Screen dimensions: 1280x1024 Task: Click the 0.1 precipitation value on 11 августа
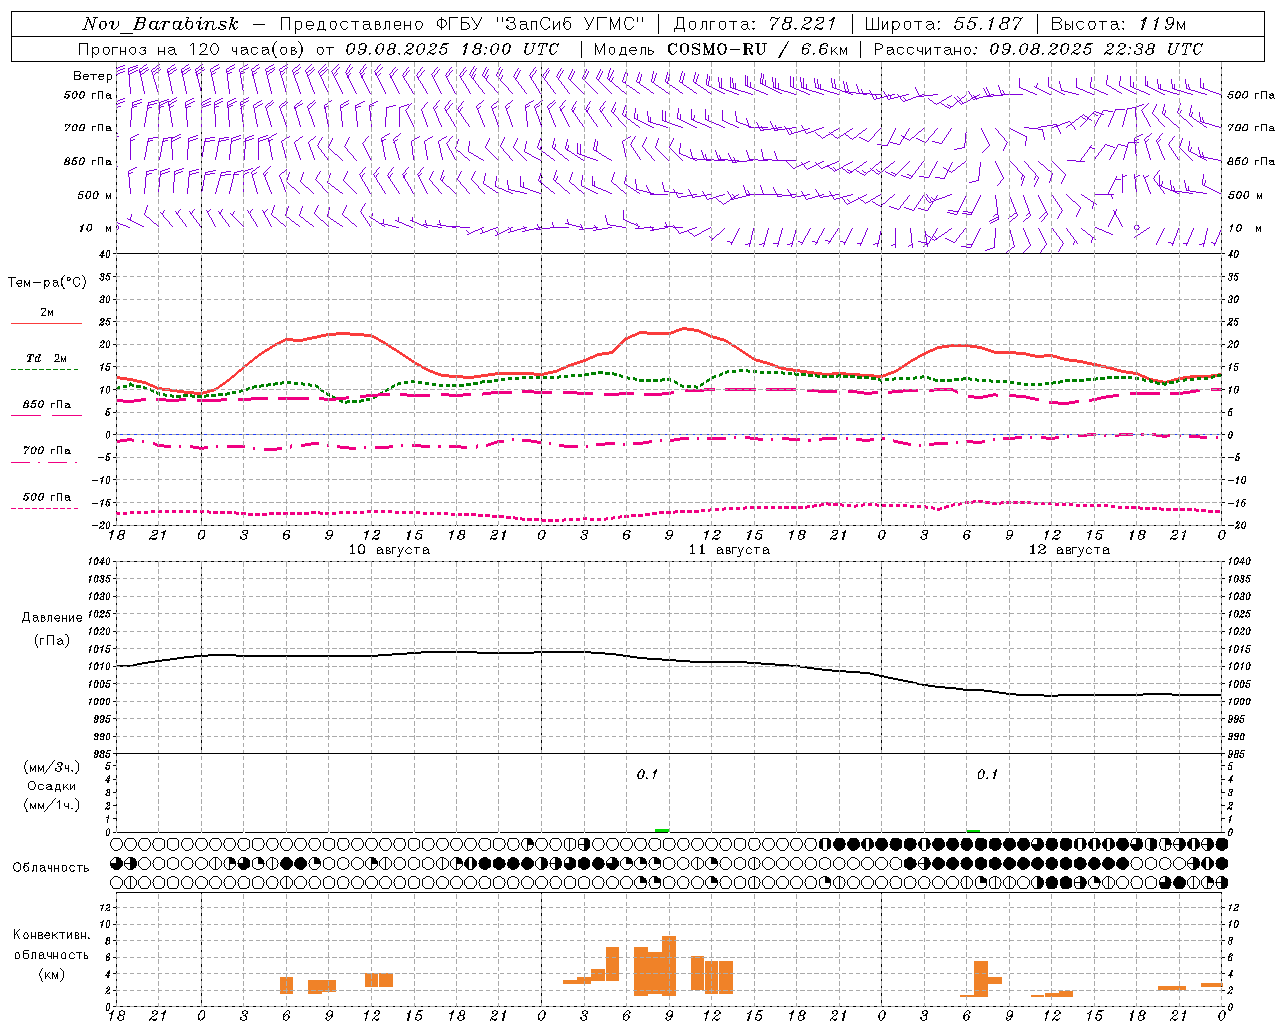coord(648,775)
